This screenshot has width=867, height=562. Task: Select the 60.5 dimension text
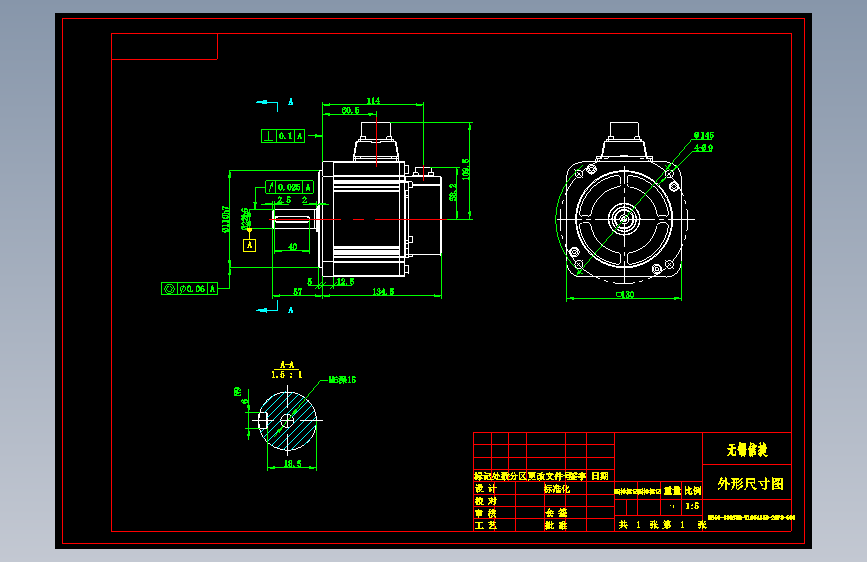(x=350, y=111)
